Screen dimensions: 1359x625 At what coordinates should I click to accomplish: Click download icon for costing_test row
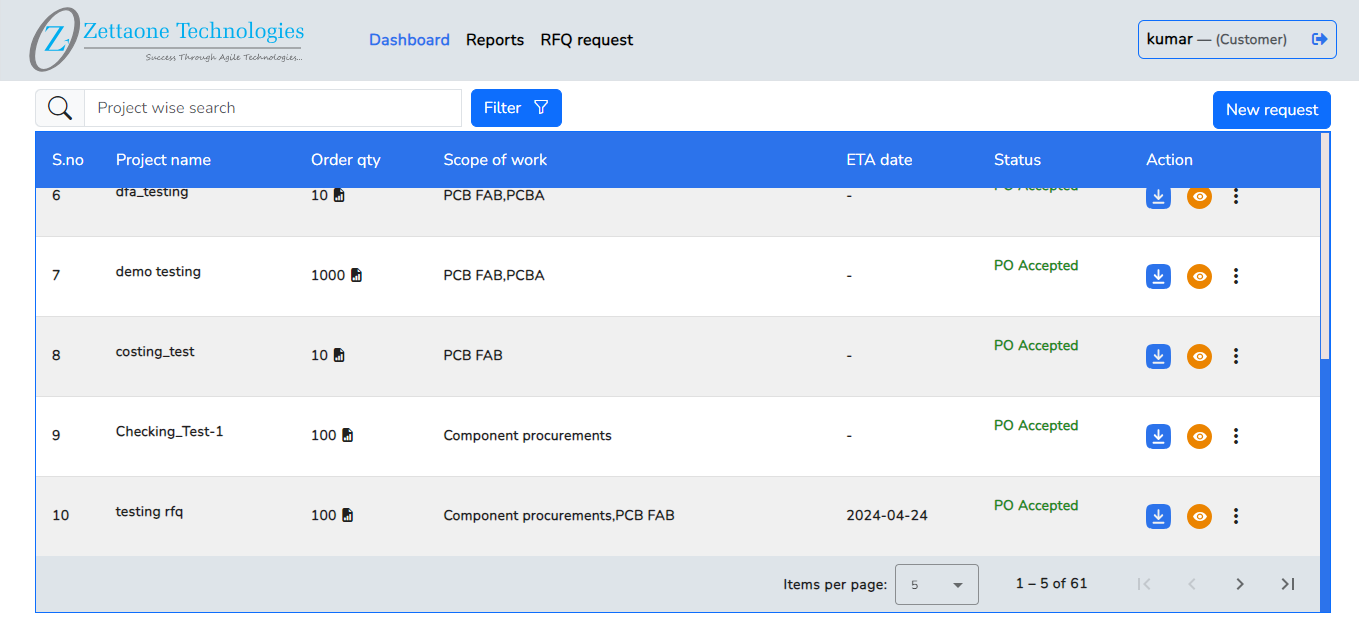pos(1158,356)
